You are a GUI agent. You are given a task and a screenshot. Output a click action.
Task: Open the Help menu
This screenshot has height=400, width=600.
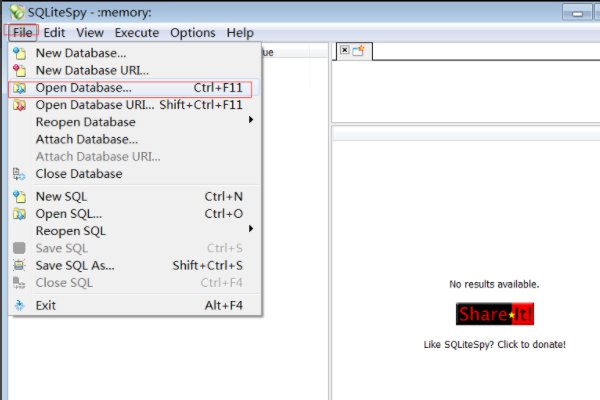(x=240, y=33)
